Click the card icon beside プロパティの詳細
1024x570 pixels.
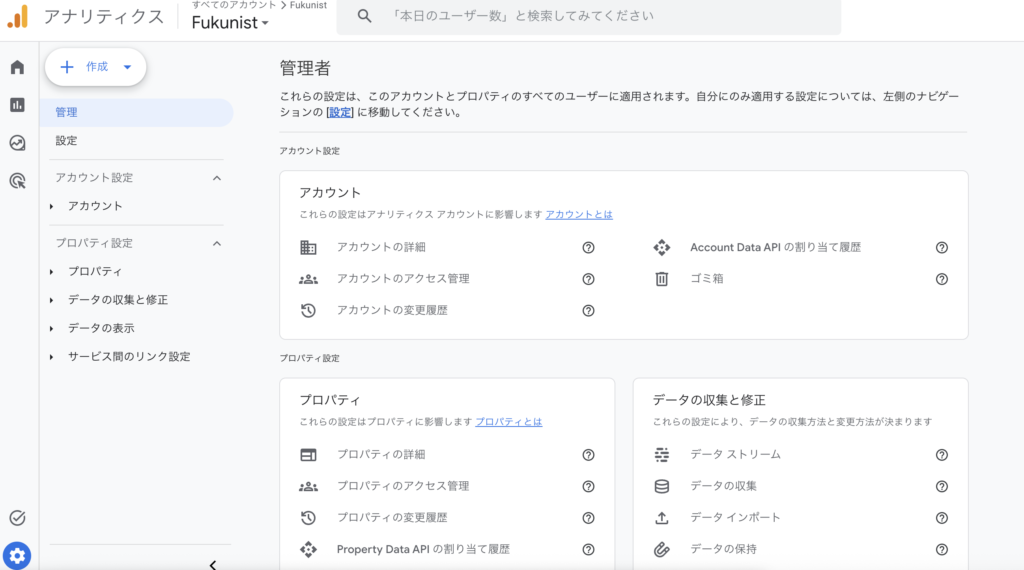[308, 455]
